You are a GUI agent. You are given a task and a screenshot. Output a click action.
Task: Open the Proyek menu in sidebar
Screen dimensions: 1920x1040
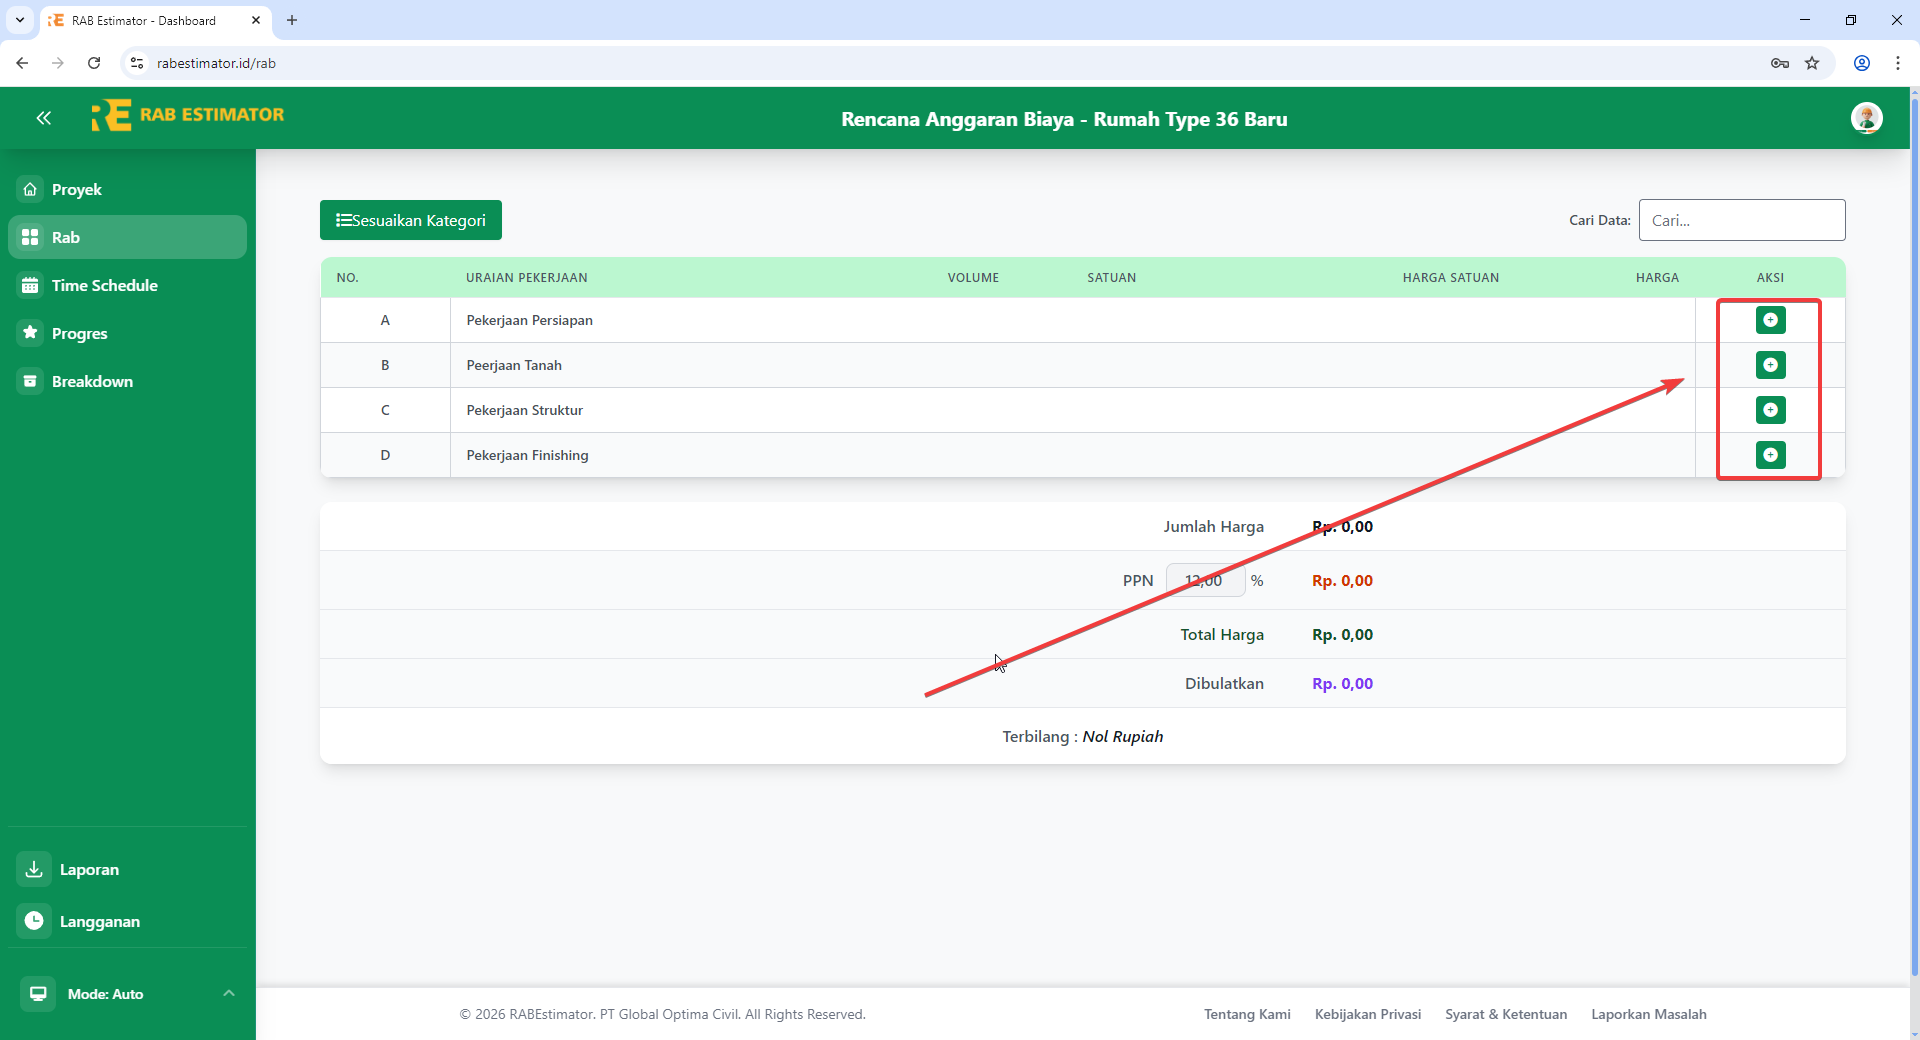coord(77,190)
